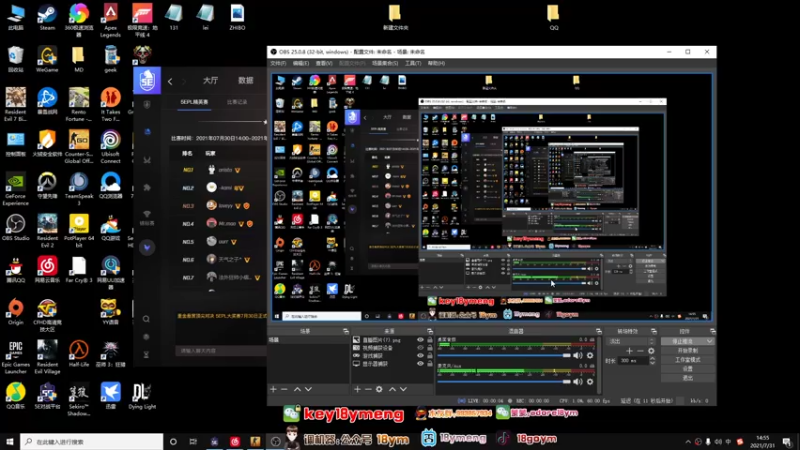Open the Edit menu in OBS
800x450 pixels.
point(301,63)
